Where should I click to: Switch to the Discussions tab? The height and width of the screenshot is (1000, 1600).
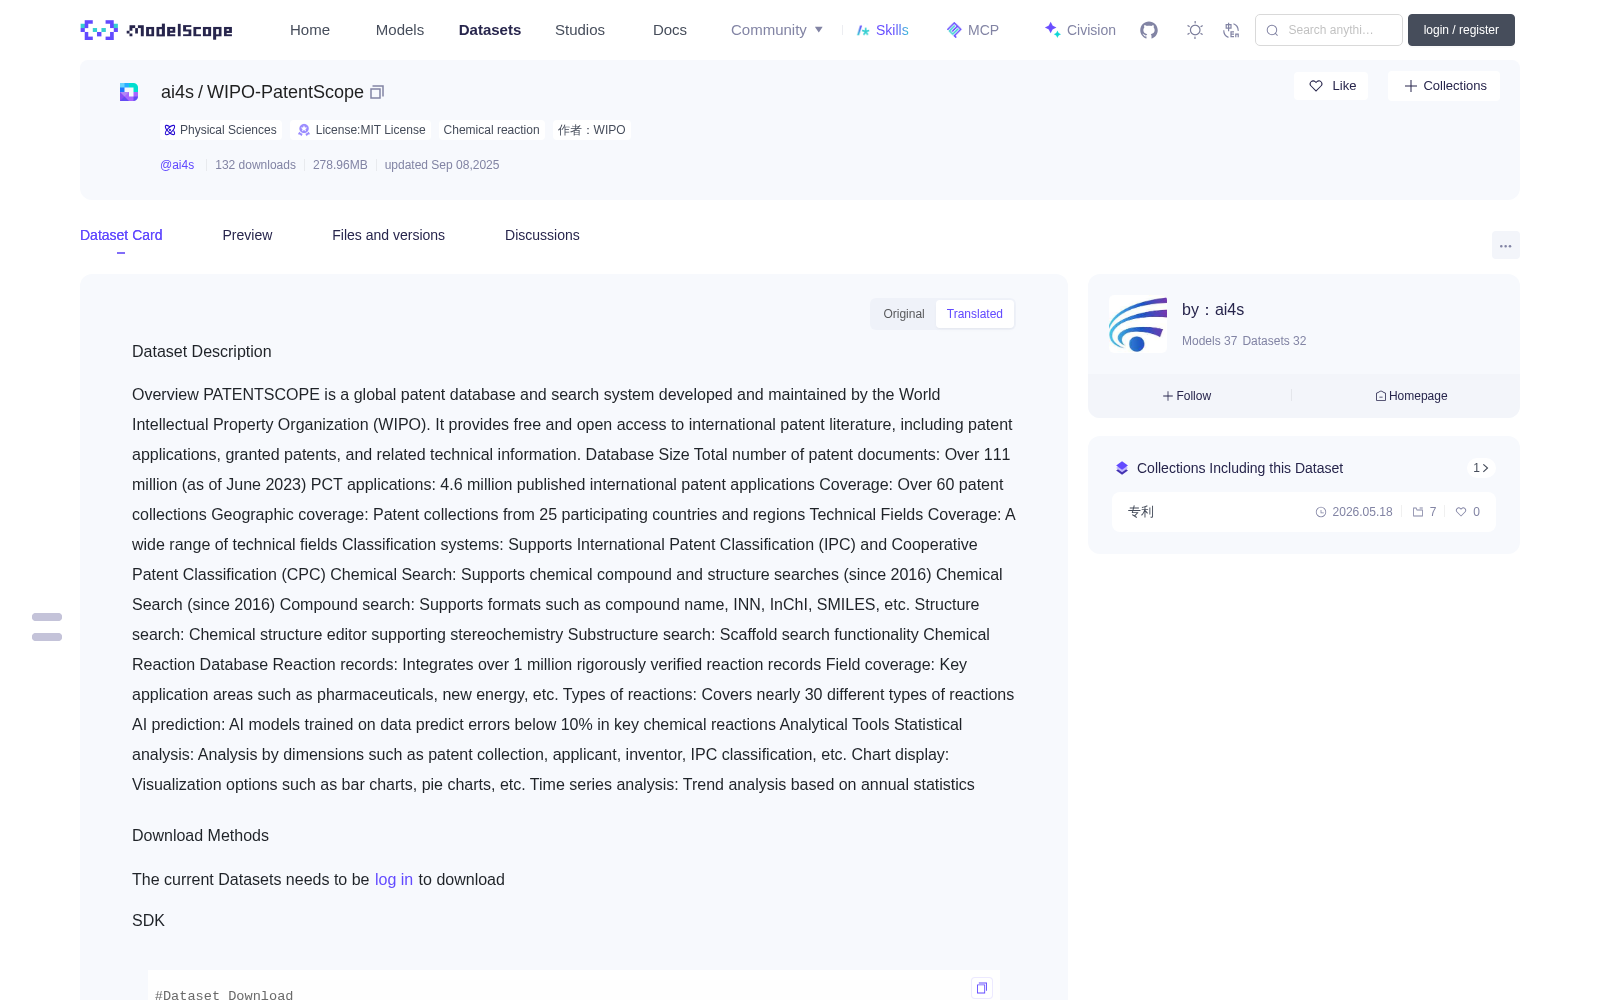pyautogui.click(x=542, y=235)
